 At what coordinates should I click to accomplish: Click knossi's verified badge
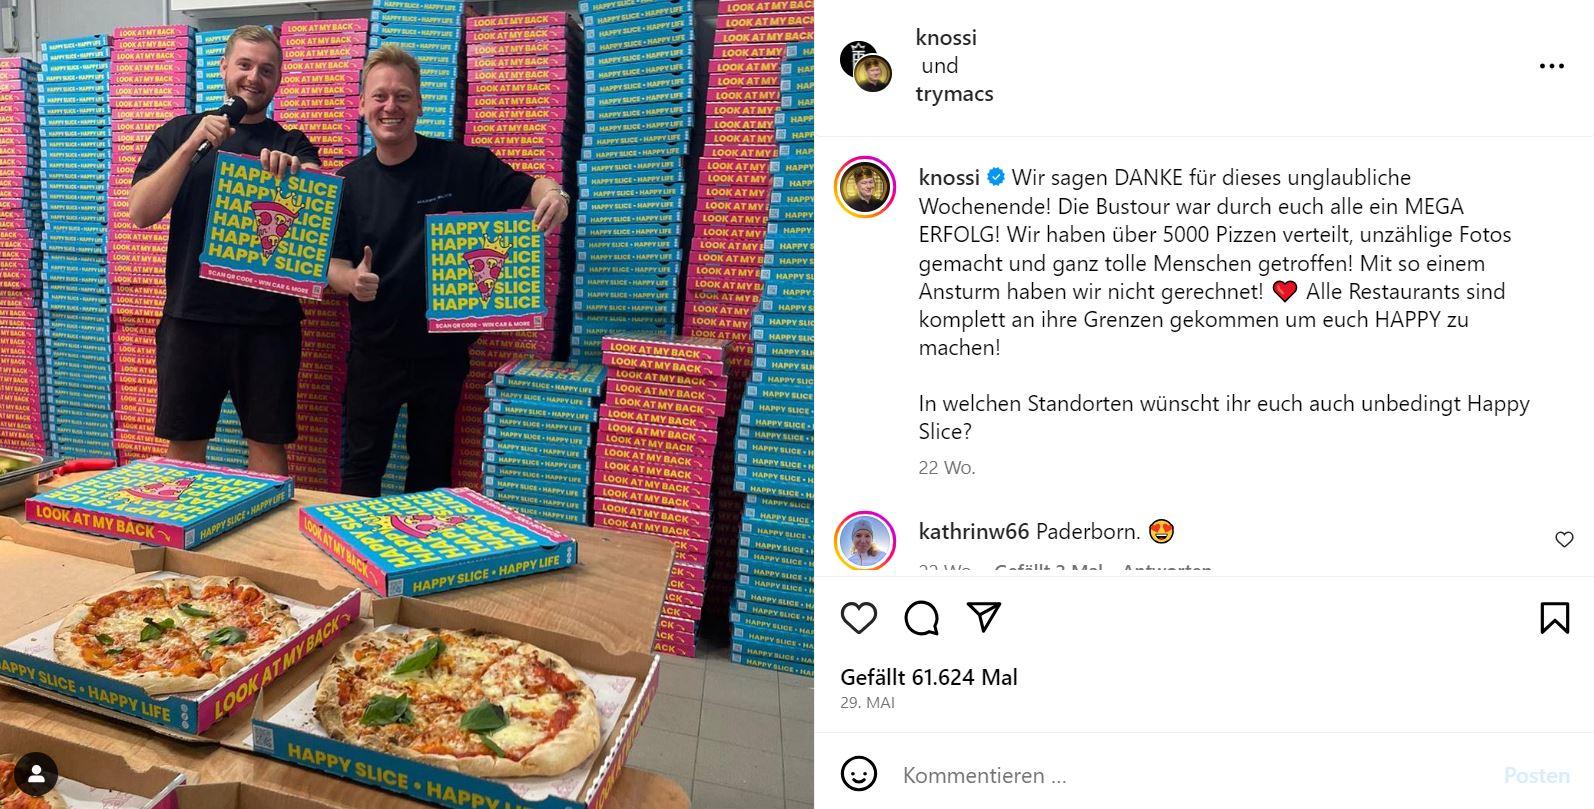(x=995, y=177)
